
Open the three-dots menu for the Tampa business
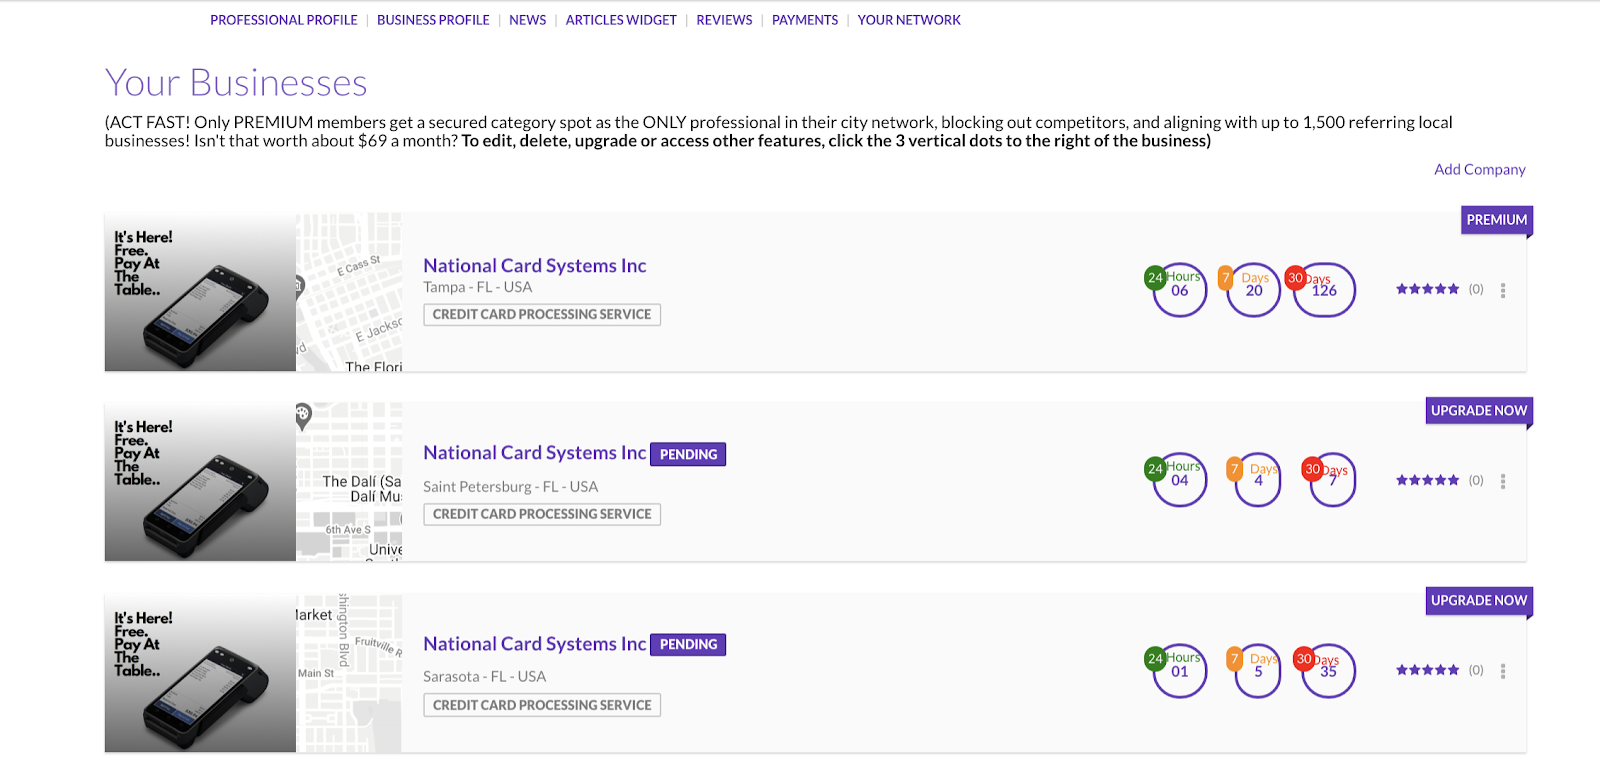pos(1503,290)
